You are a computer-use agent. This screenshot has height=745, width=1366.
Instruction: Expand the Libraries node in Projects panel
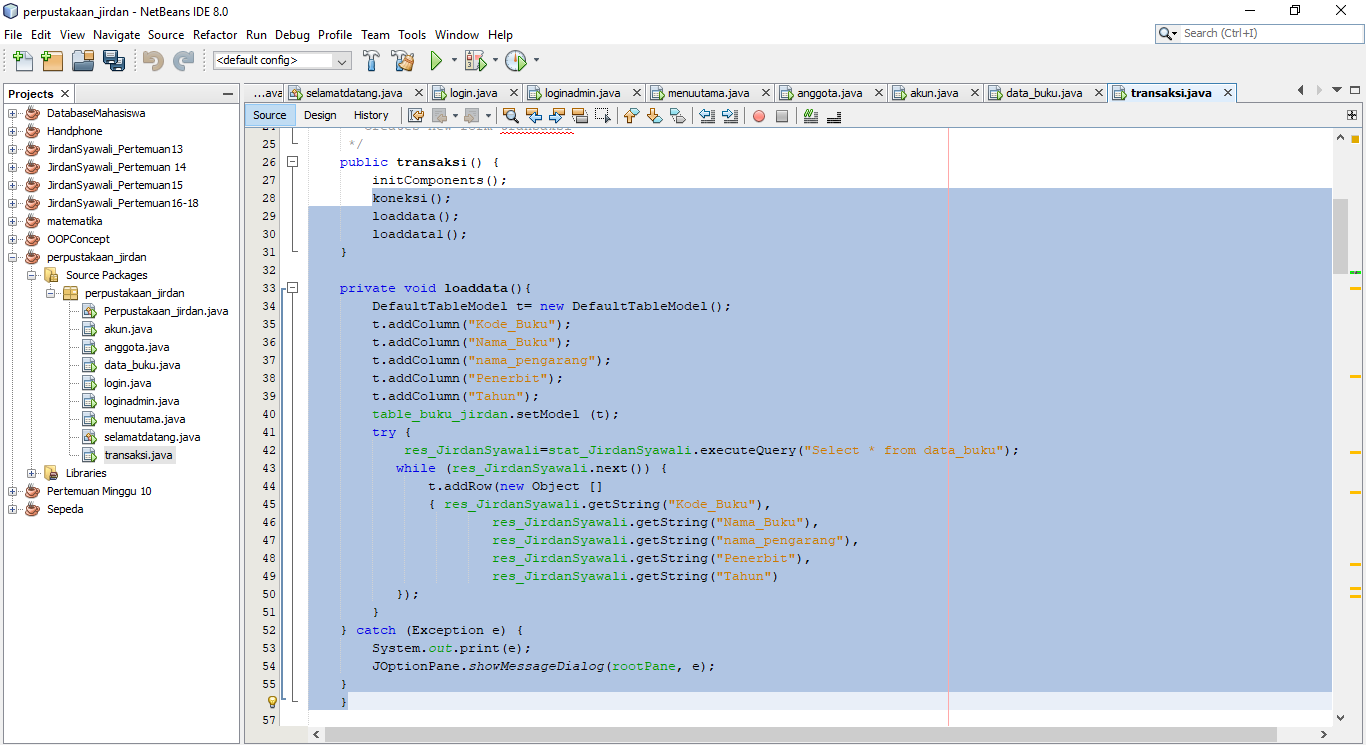[x=32, y=472]
